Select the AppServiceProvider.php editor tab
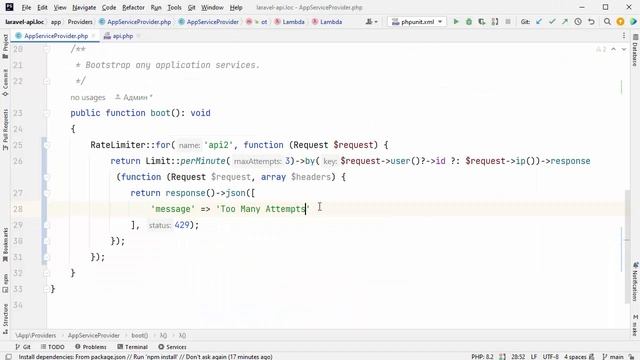This screenshot has width=640, height=360. pos(56,36)
